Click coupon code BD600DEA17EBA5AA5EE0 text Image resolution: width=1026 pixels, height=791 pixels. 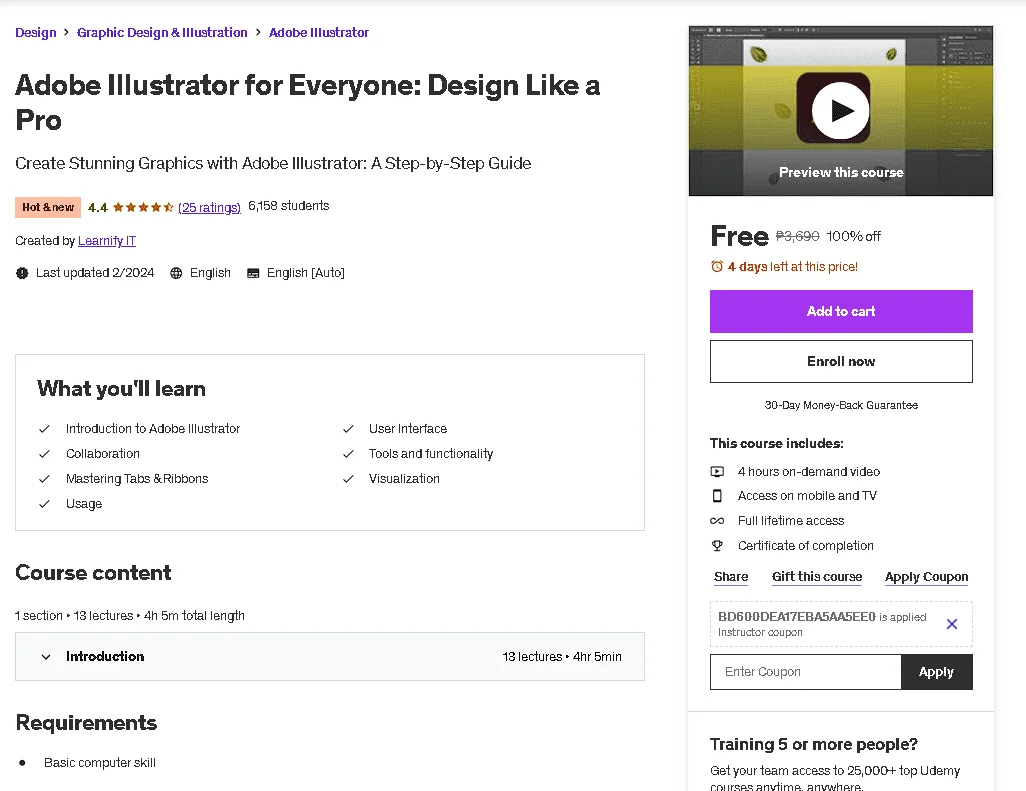[x=796, y=616]
